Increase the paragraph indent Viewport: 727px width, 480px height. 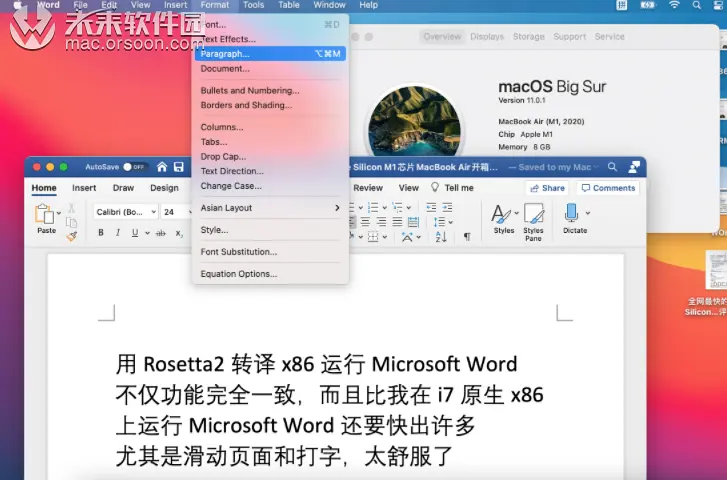coord(447,207)
